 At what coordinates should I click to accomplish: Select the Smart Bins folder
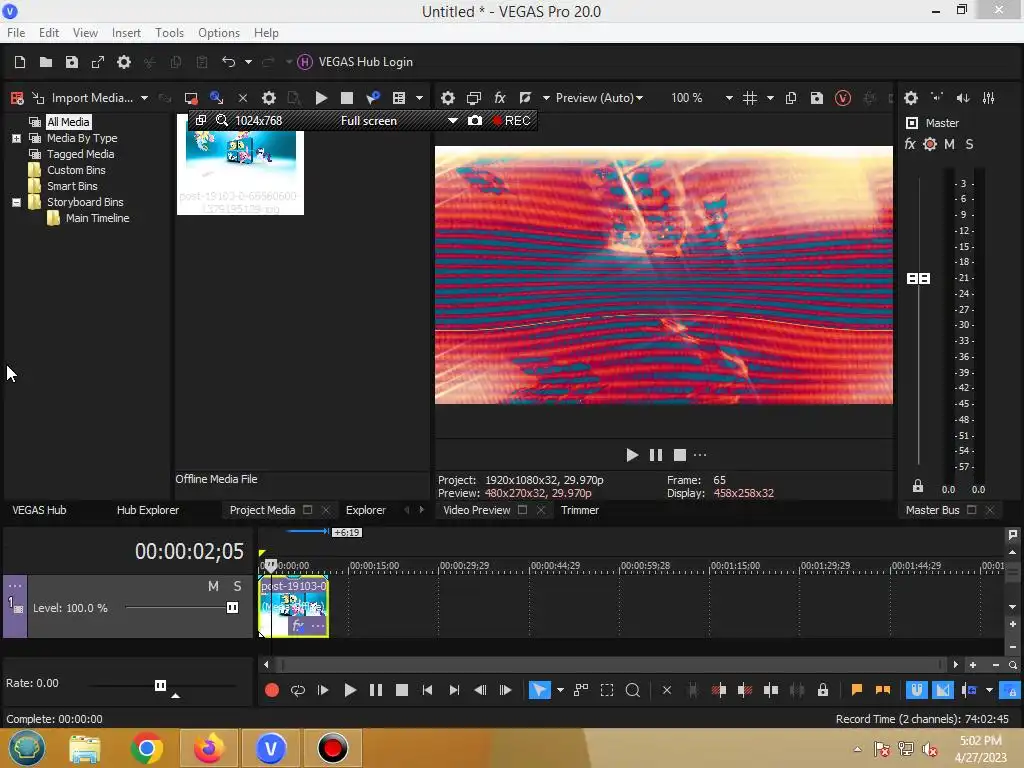click(x=72, y=186)
